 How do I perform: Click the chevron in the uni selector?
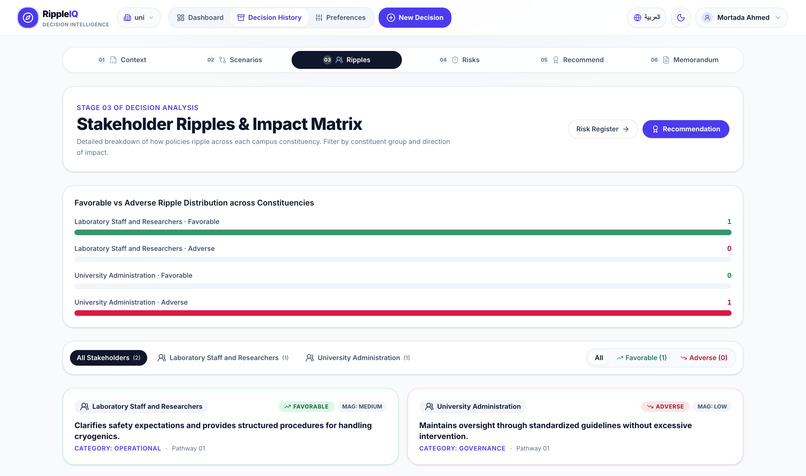151,17
